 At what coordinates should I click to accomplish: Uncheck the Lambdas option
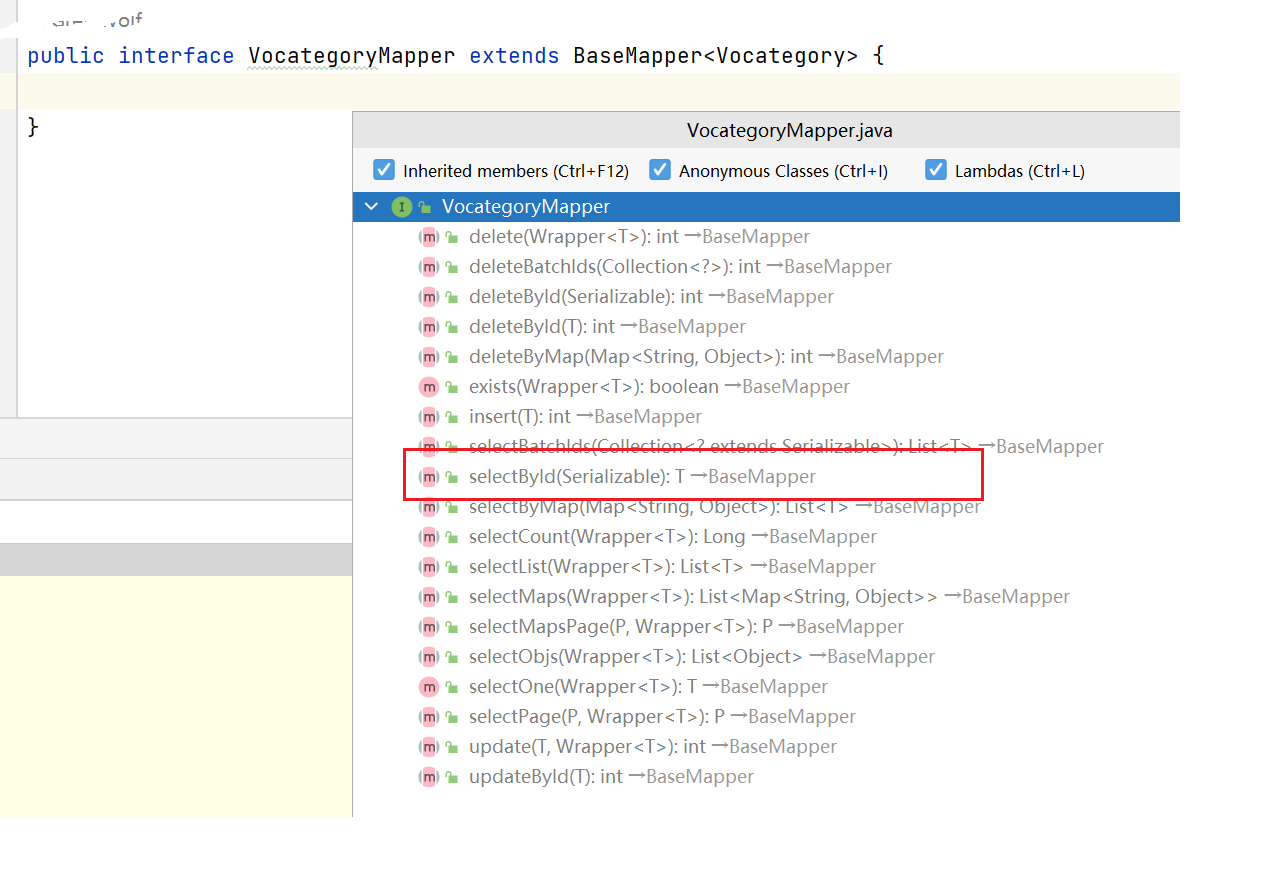935,170
